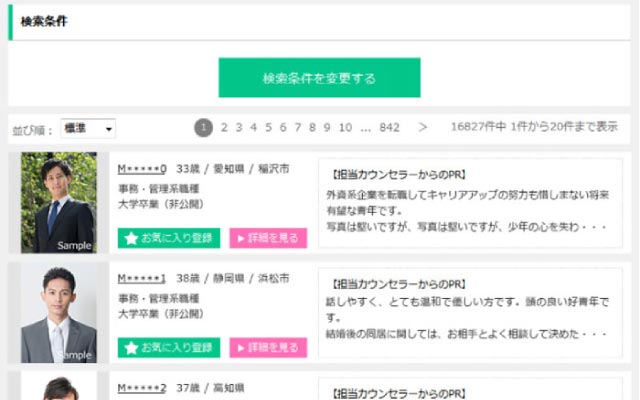Go to page 5 of results
640x400 pixels.
coord(268,127)
